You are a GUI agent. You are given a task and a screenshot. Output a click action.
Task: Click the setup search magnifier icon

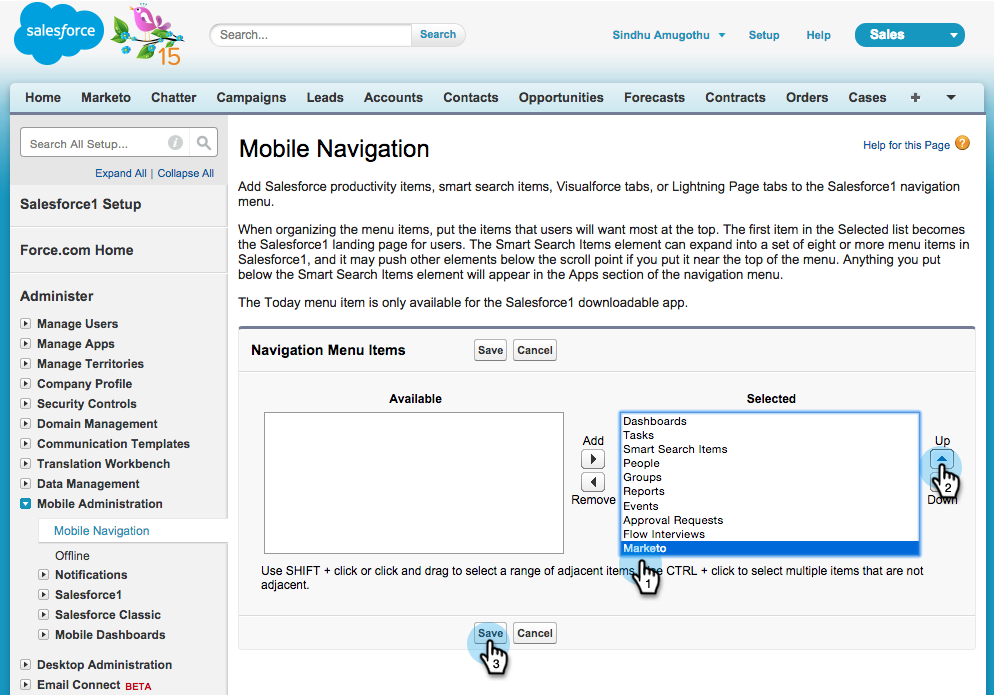pyautogui.click(x=204, y=143)
